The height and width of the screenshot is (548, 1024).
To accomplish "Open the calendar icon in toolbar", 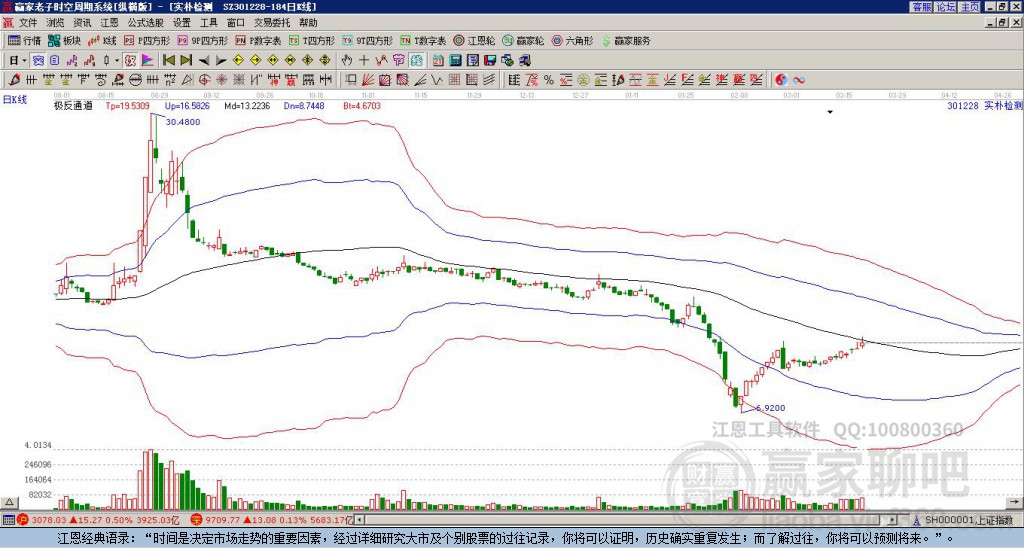I will [x=438, y=61].
